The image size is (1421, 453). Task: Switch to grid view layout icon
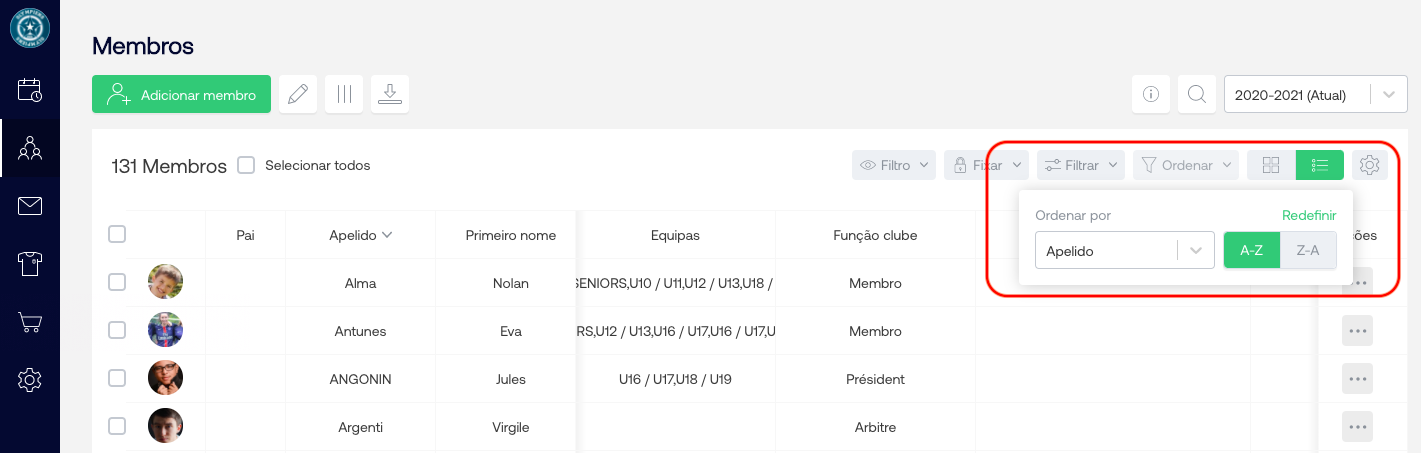pos(1271,165)
